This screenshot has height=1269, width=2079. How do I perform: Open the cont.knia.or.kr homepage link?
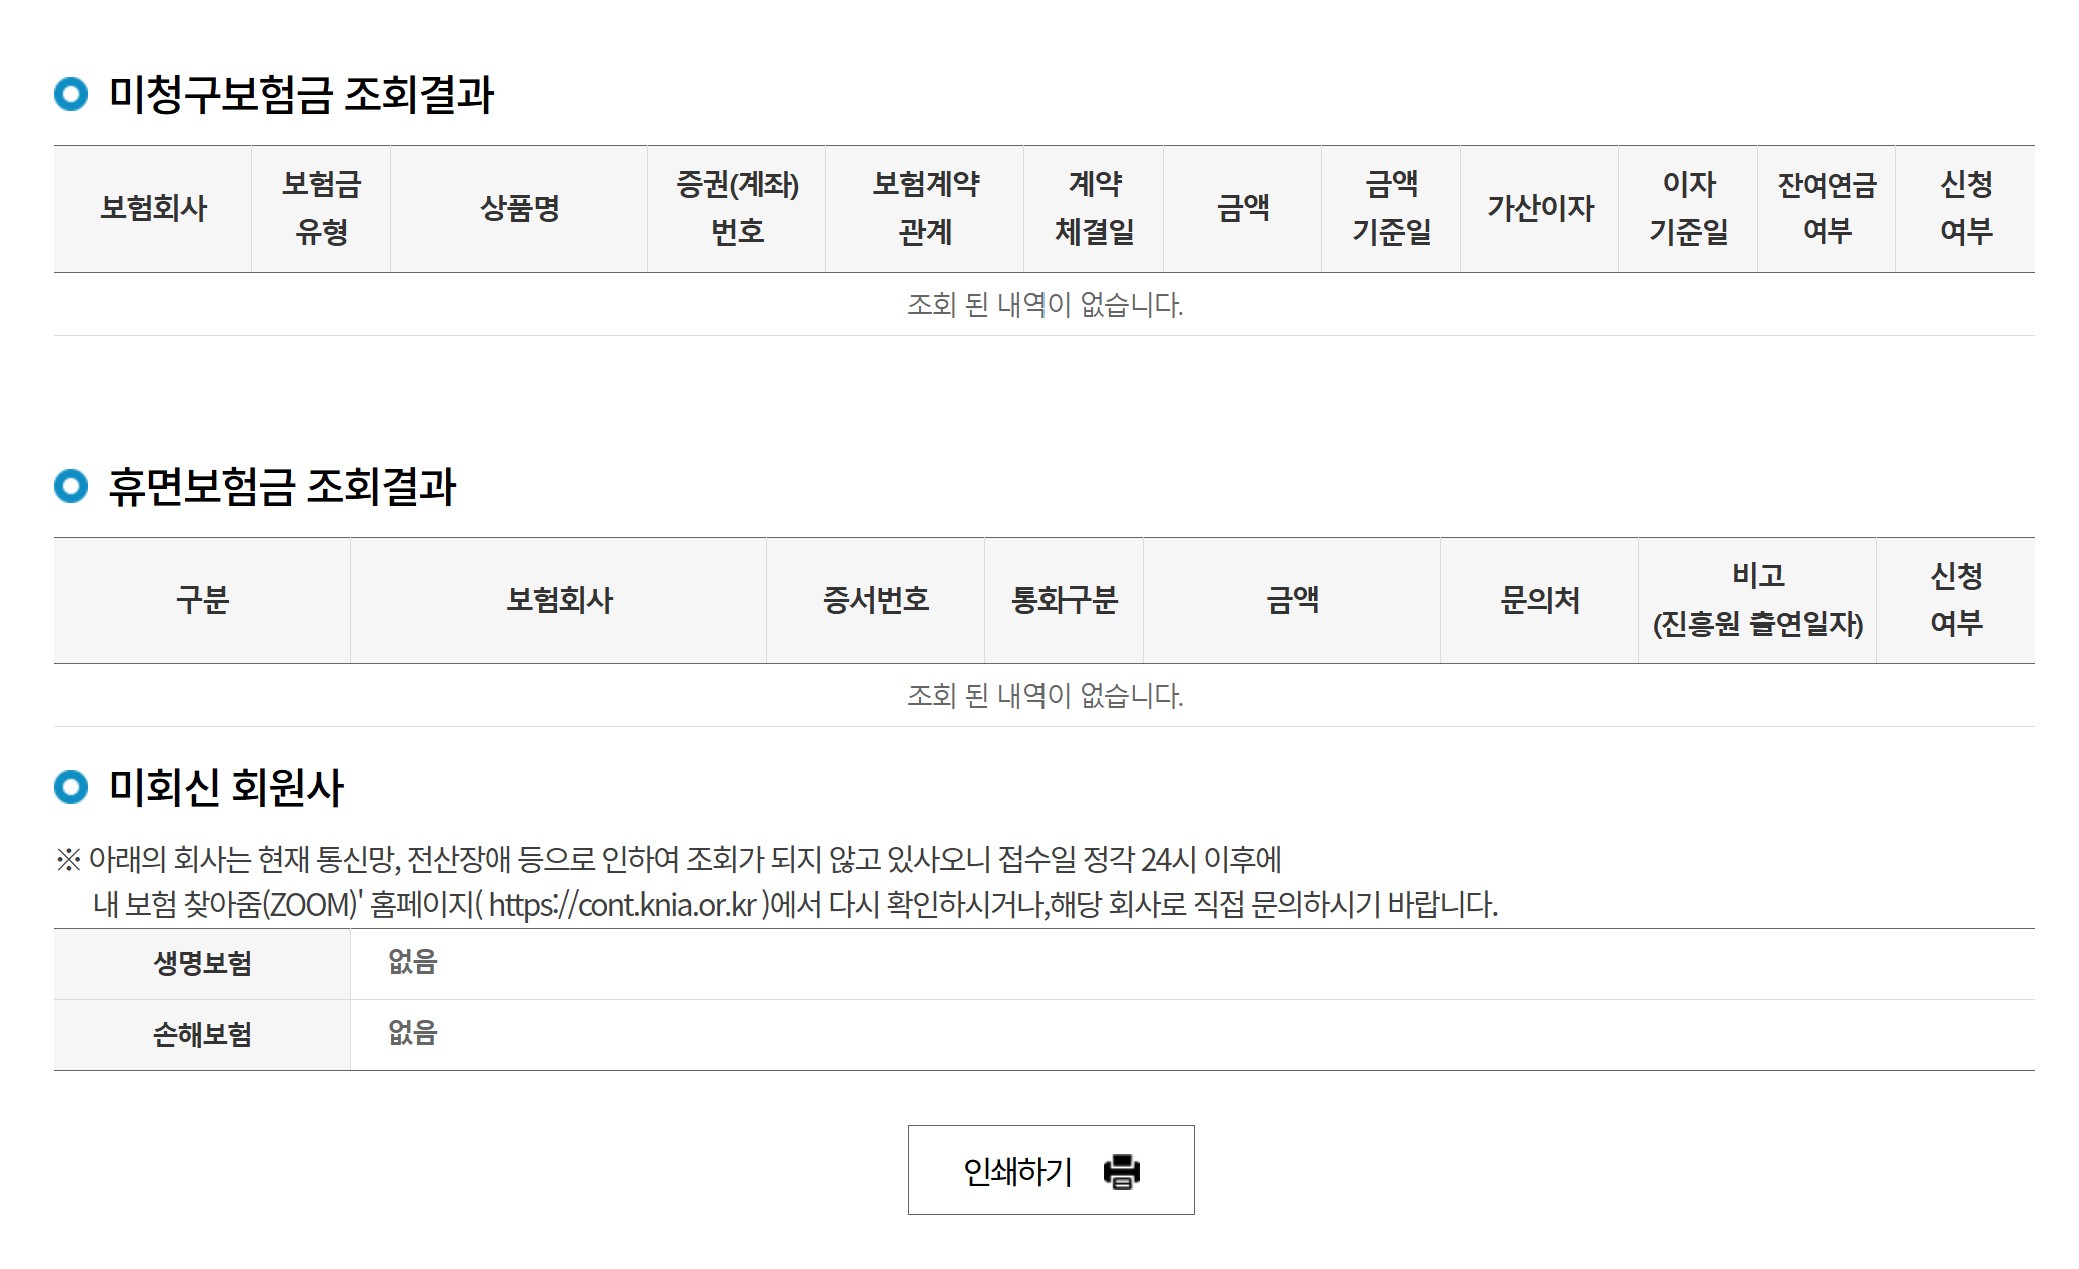click(x=622, y=905)
